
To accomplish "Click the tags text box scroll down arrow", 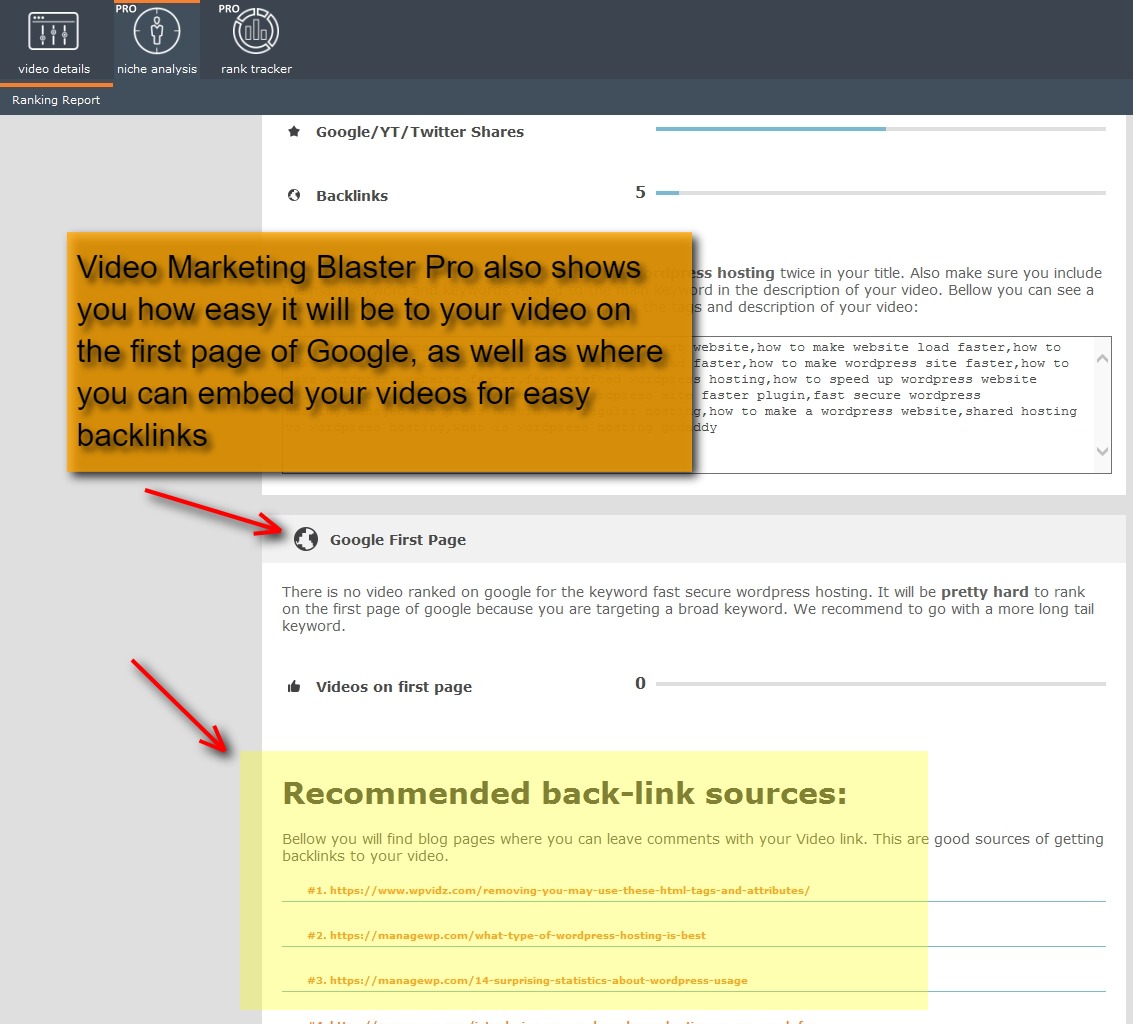I will [x=1102, y=451].
